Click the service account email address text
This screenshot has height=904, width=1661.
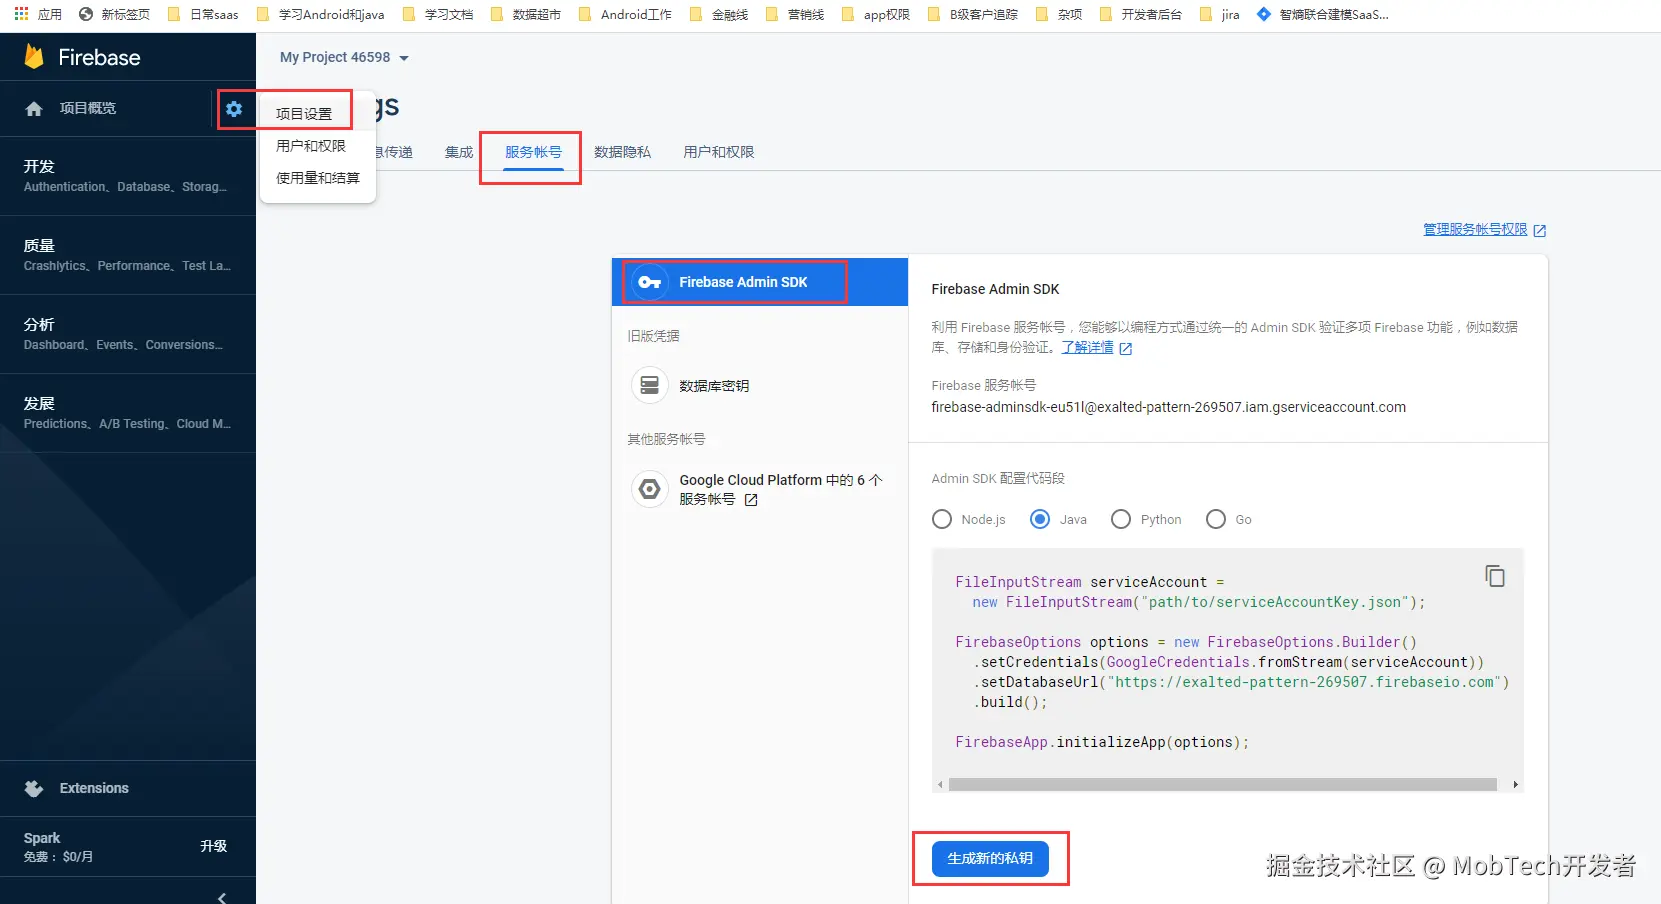click(1168, 407)
